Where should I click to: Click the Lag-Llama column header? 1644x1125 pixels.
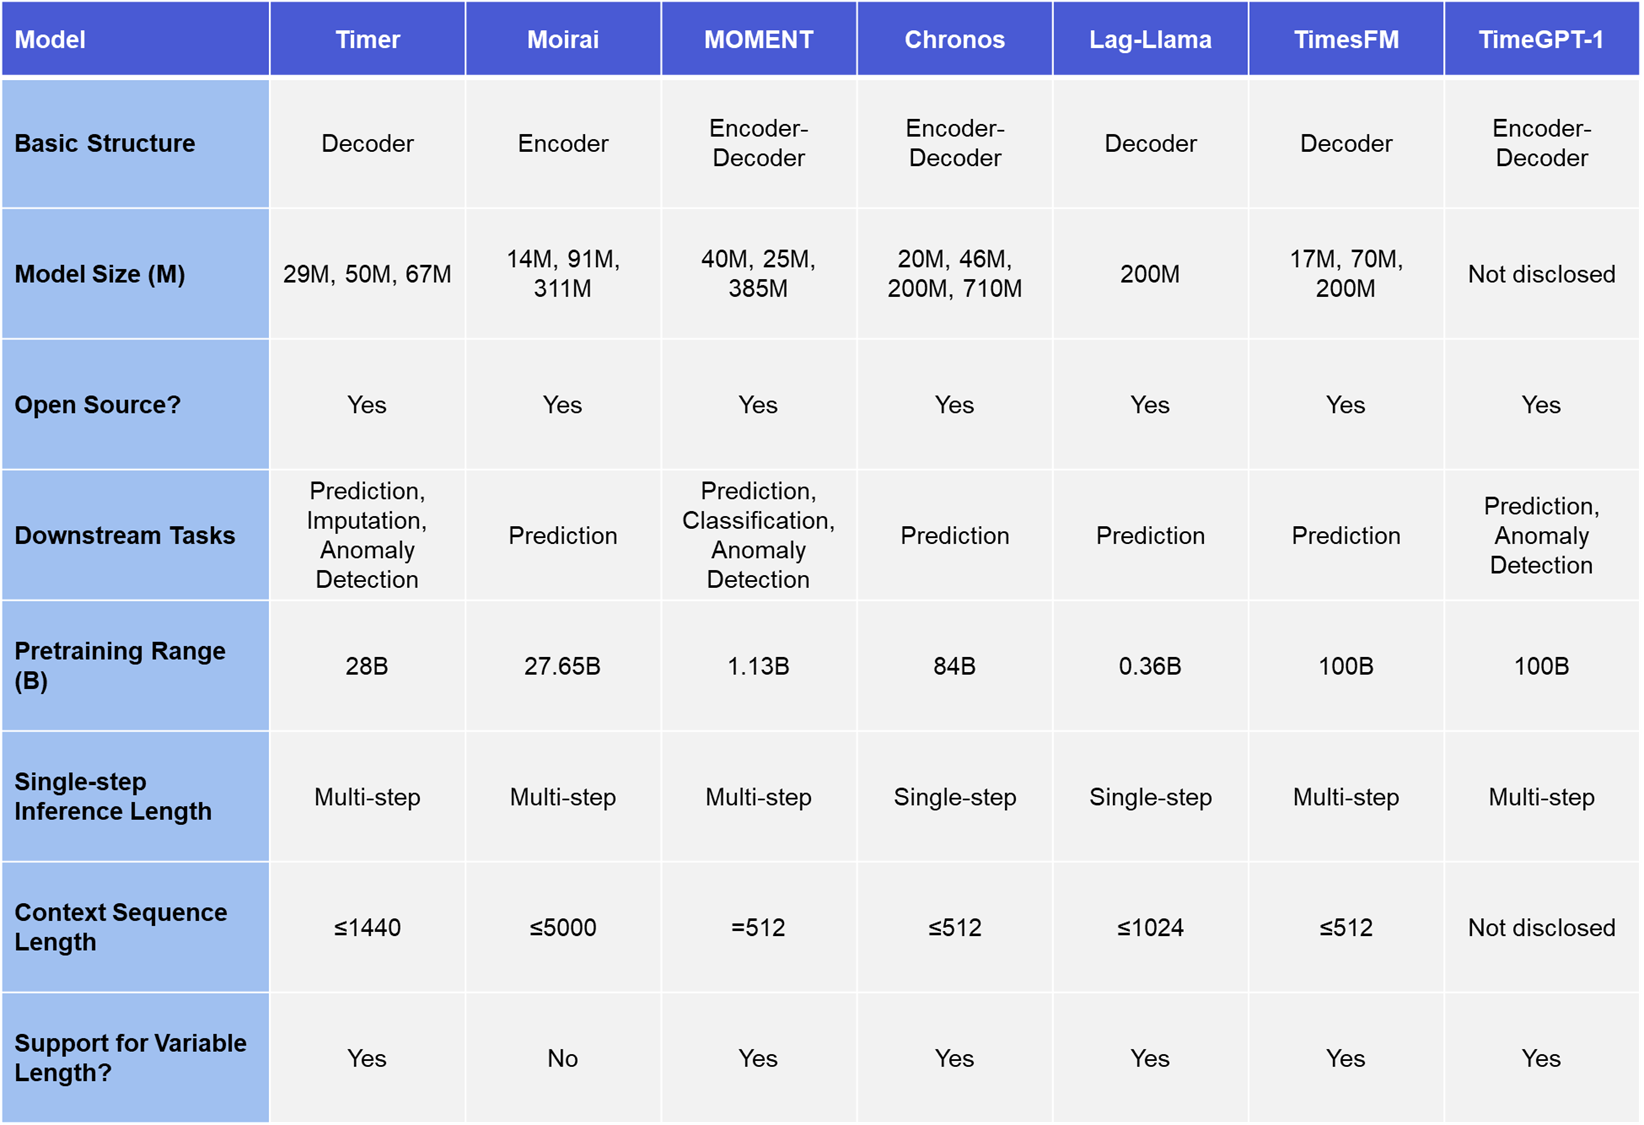click(1150, 38)
